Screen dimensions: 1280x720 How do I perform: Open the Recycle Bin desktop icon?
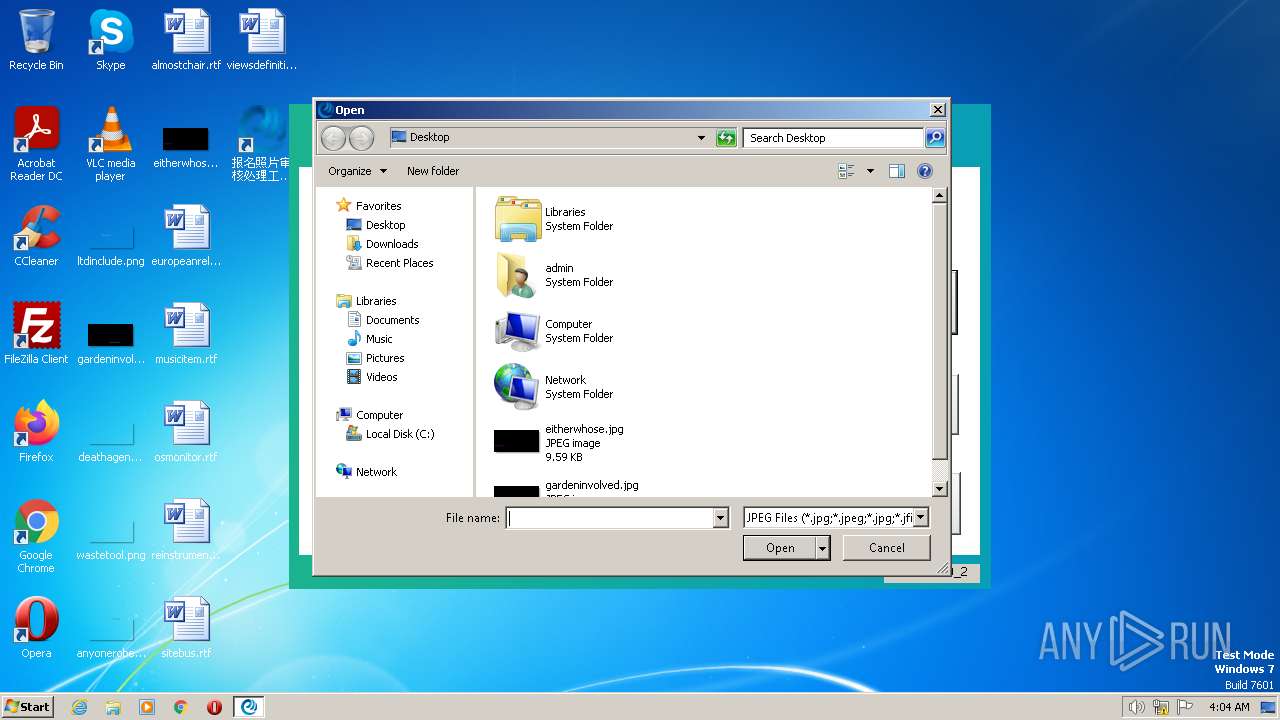[x=36, y=40]
